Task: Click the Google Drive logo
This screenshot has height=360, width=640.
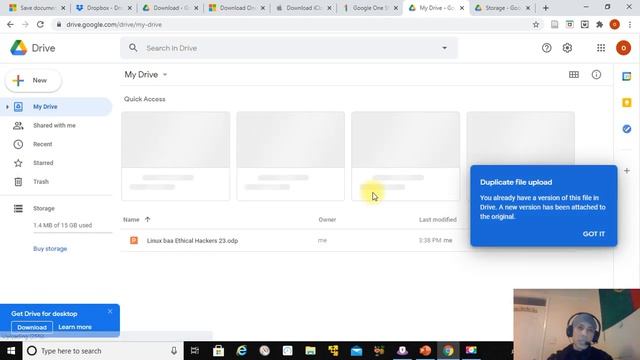Action: click(19, 48)
